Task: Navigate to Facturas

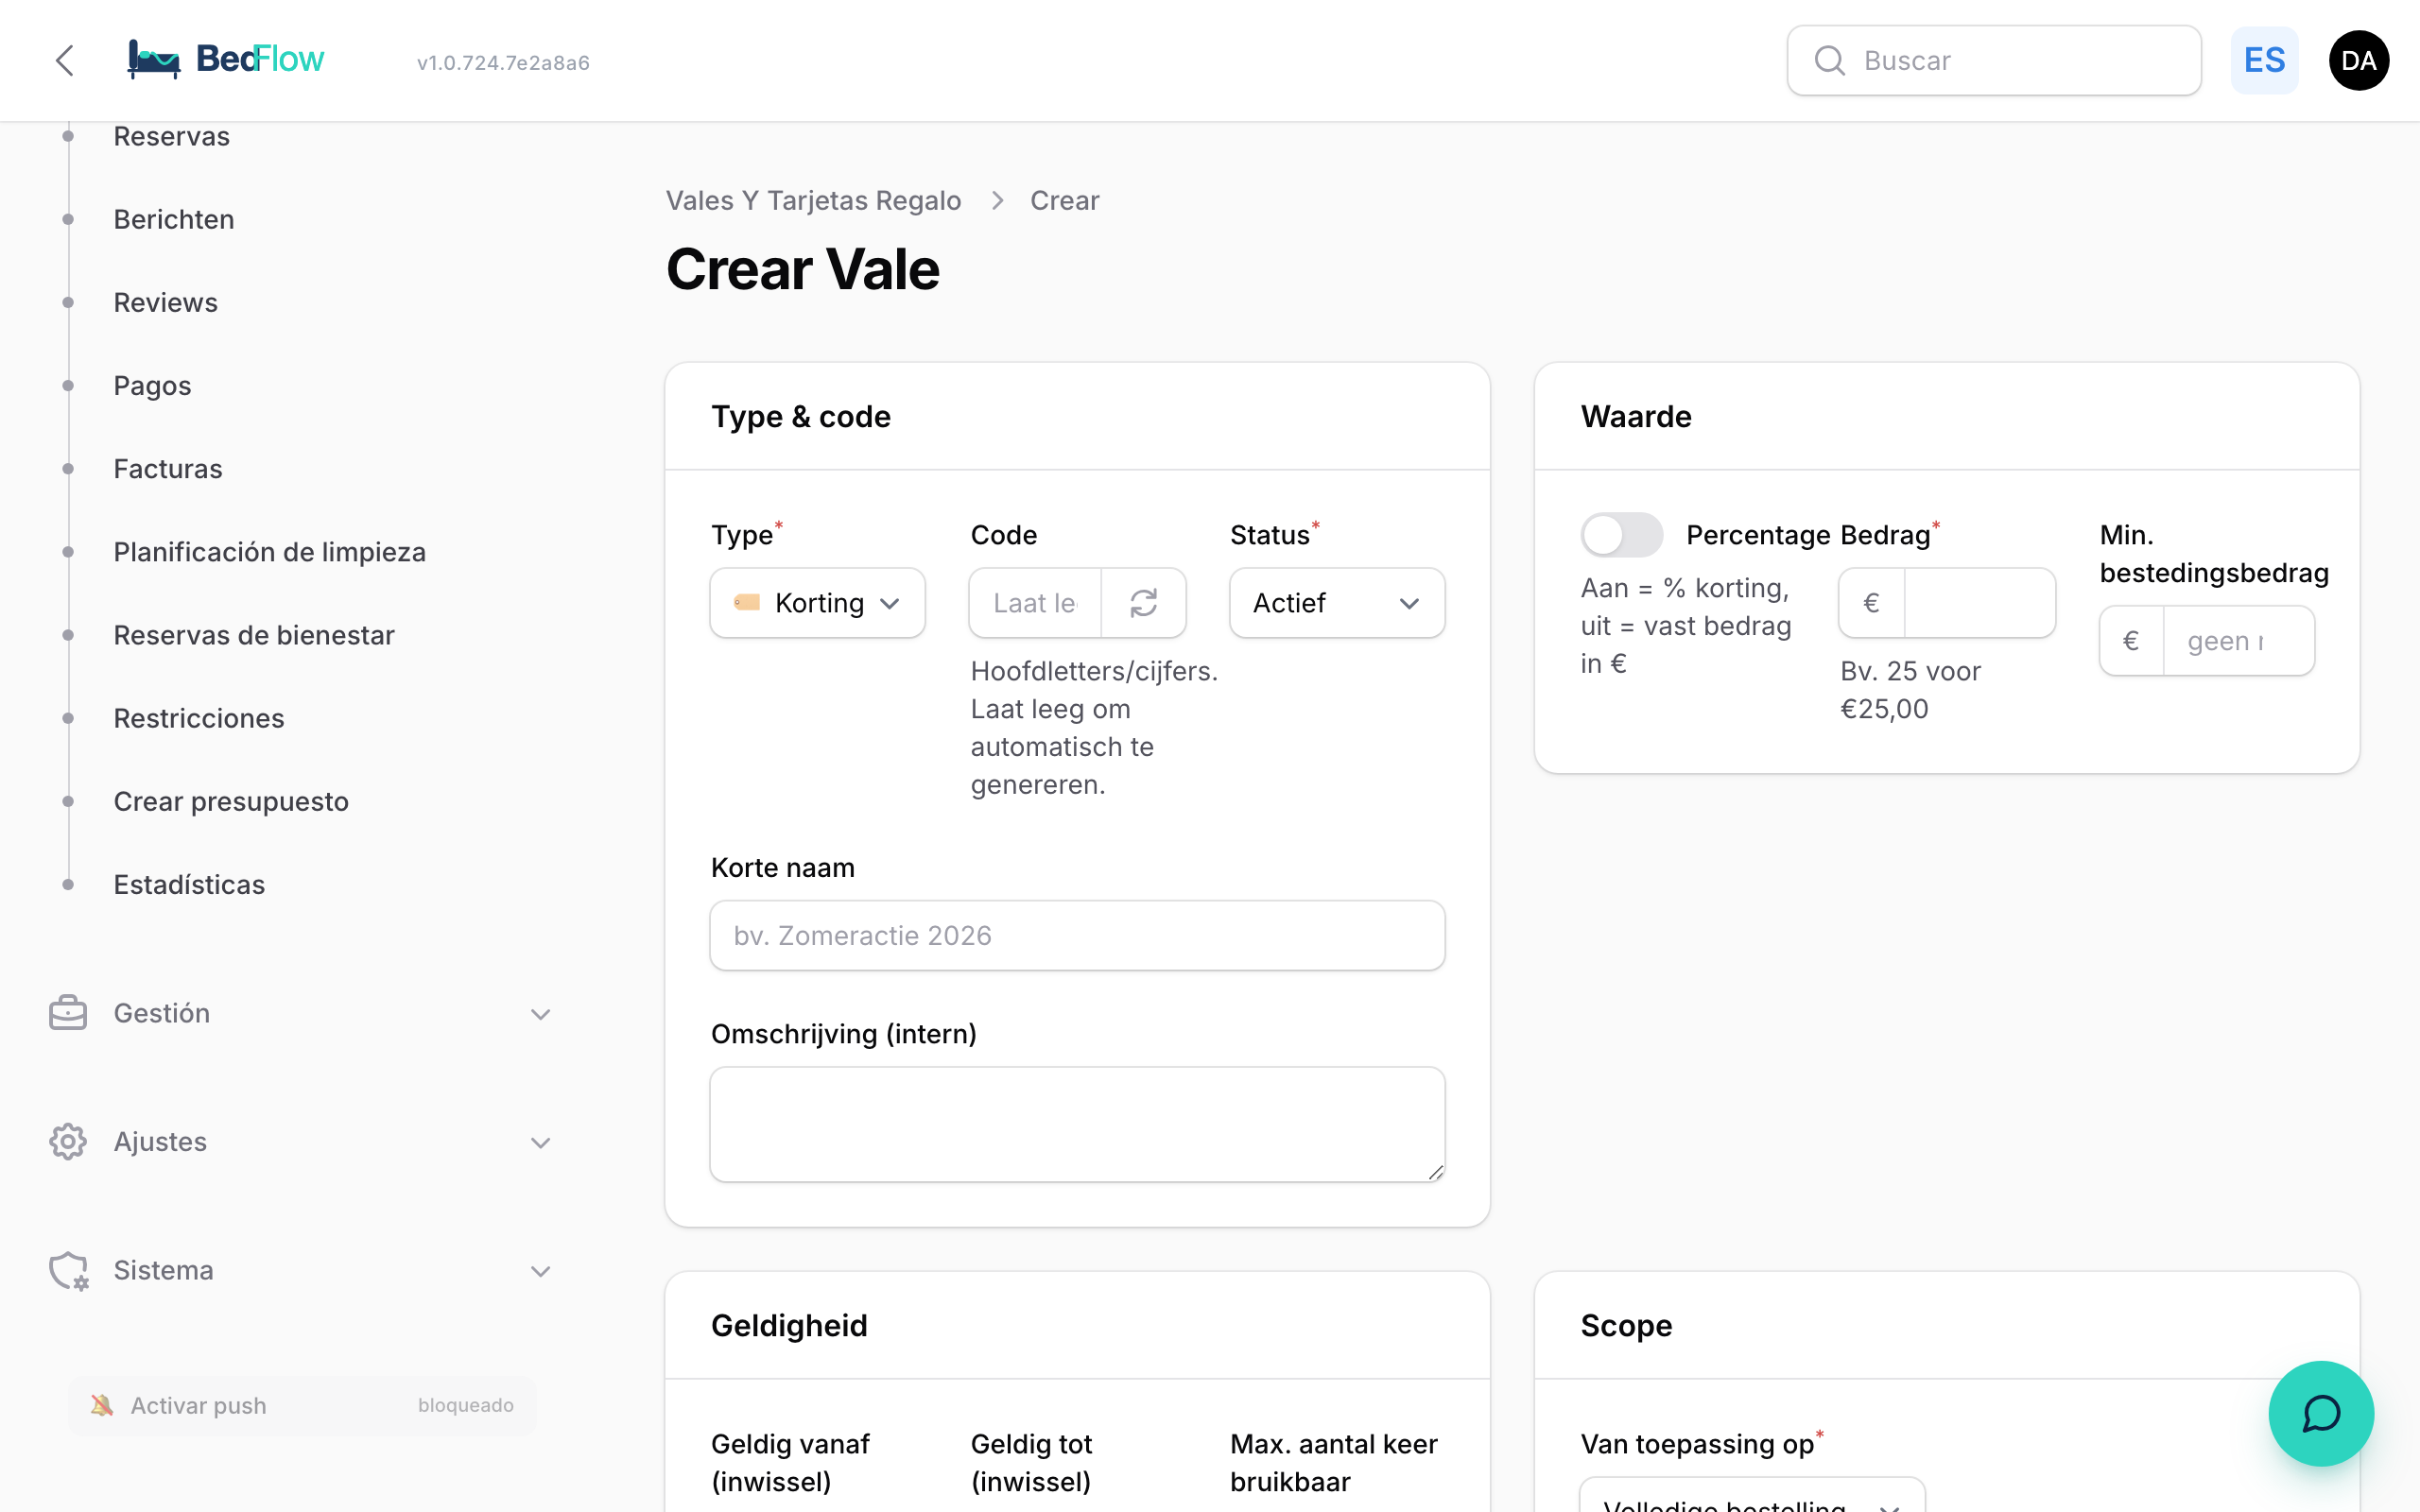Action: pyautogui.click(x=167, y=468)
